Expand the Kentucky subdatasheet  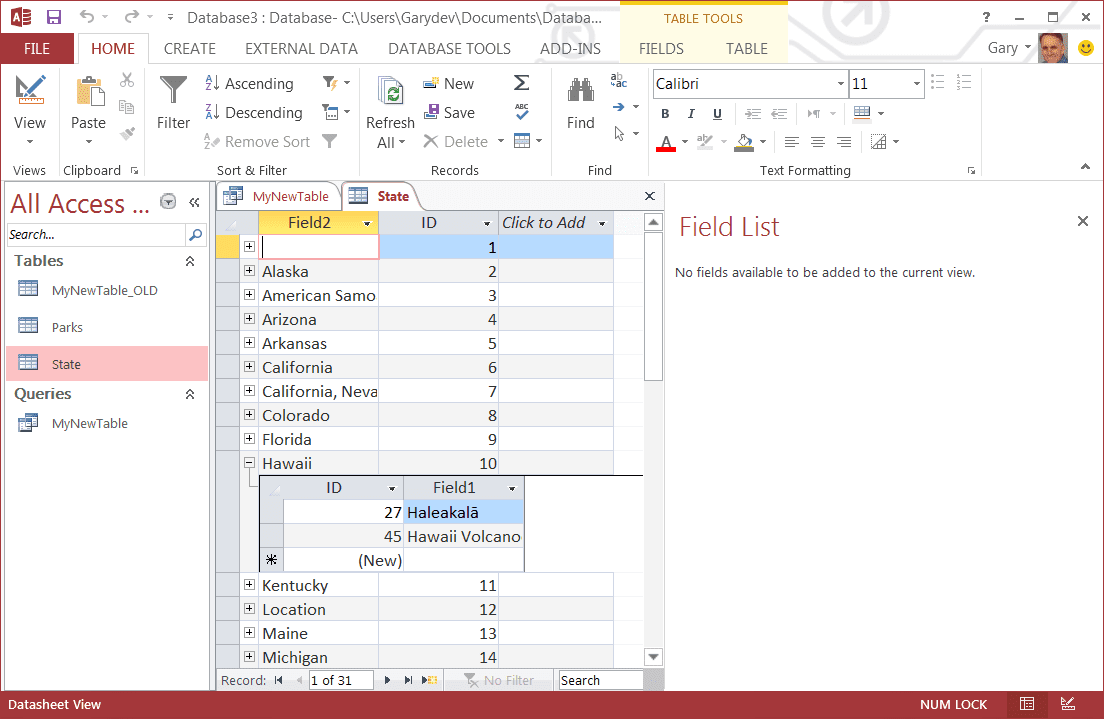pyautogui.click(x=248, y=585)
